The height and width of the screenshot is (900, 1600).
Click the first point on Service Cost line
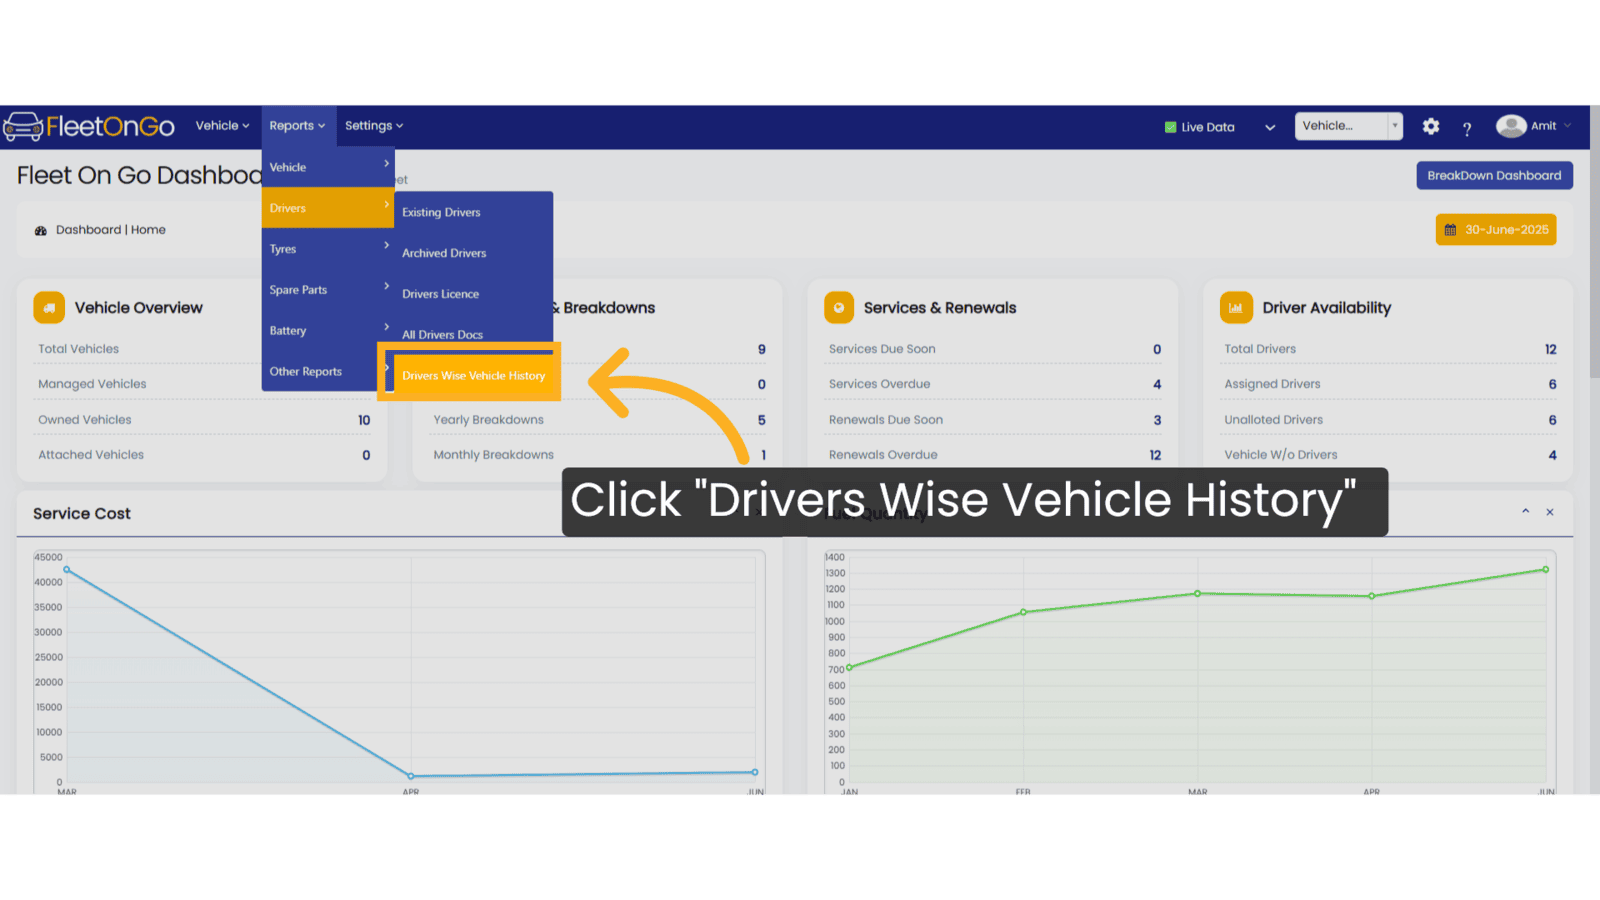[67, 570]
